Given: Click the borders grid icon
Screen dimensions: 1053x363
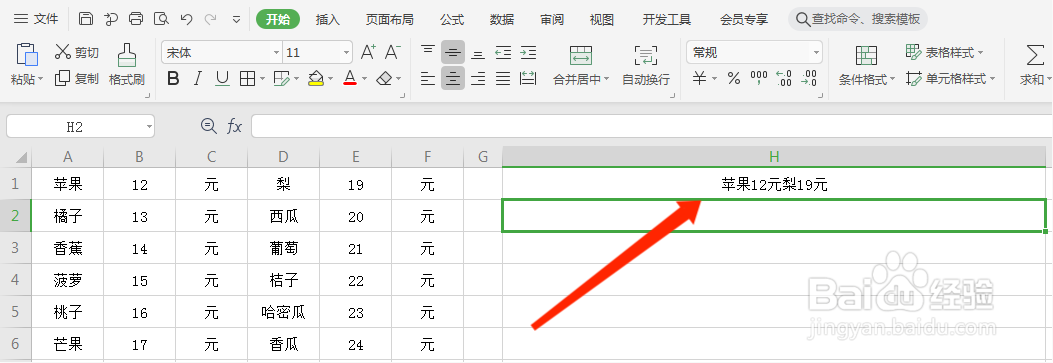Looking at the screenshot, I should (x=247, y=79).
